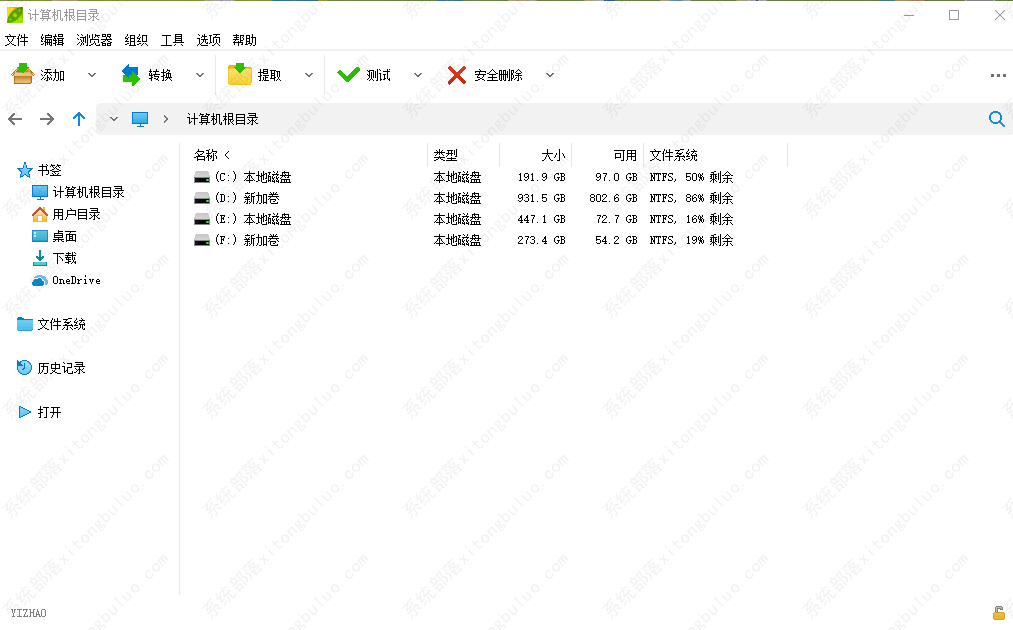Click the Convert (转换) toolbar icon
The height and width of the screenshot is (630, 1013).
coord(131,75)
